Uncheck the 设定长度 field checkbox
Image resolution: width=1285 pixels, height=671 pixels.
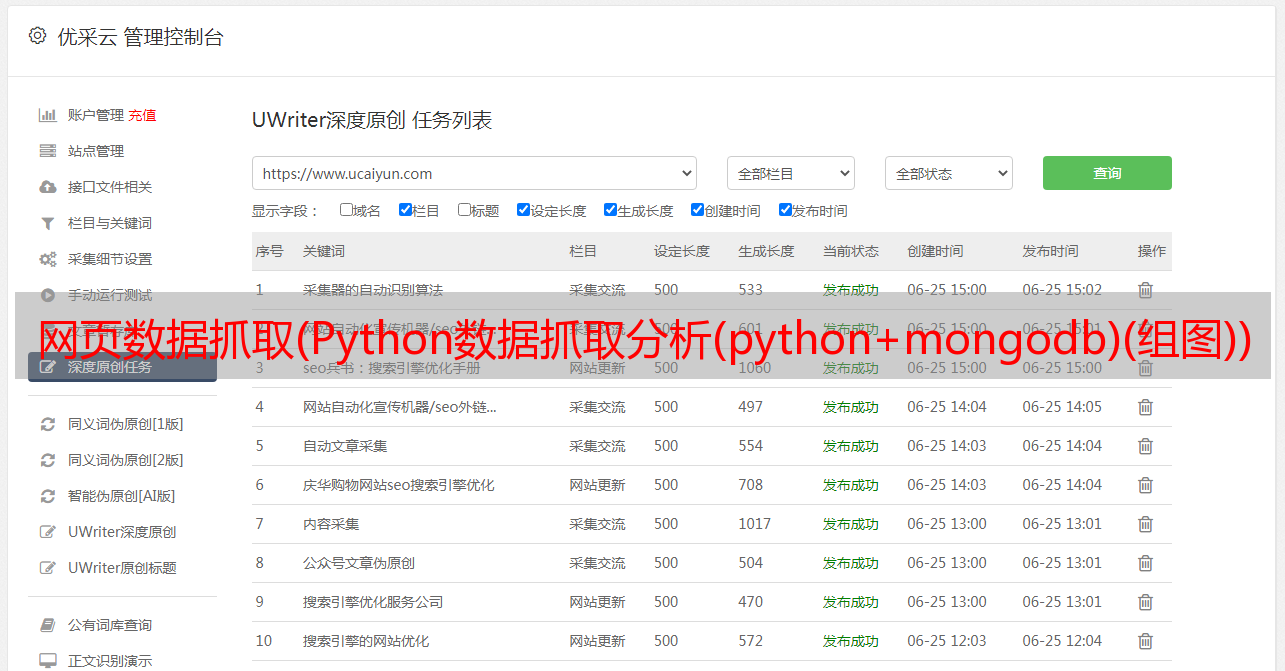pos(523,210)
